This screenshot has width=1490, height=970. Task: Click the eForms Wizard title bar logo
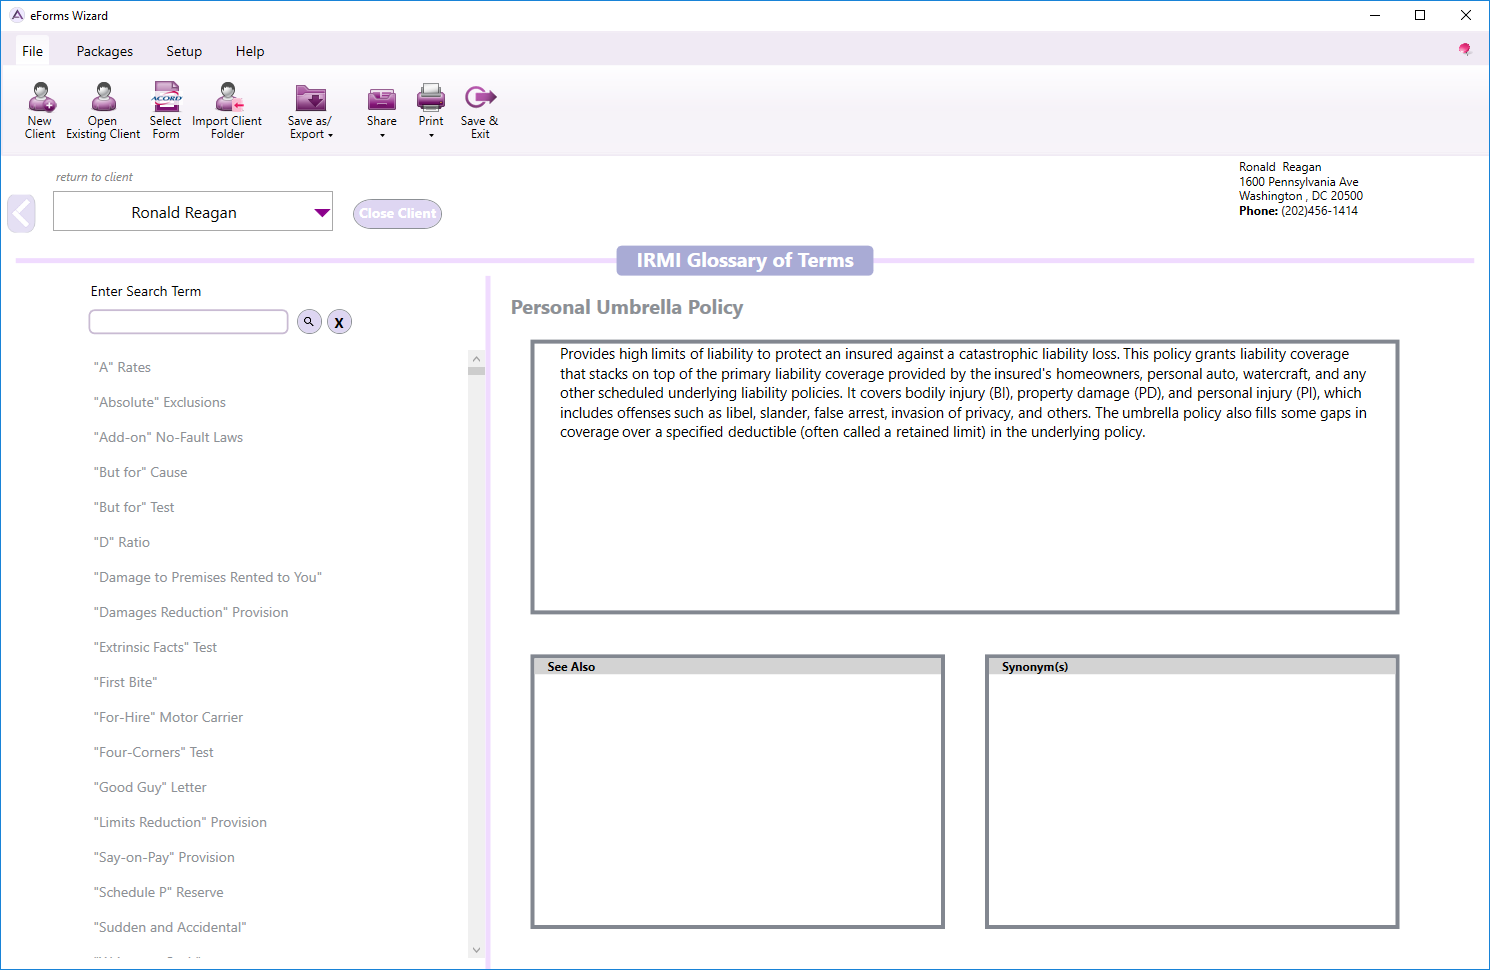[x=17, y=15]
